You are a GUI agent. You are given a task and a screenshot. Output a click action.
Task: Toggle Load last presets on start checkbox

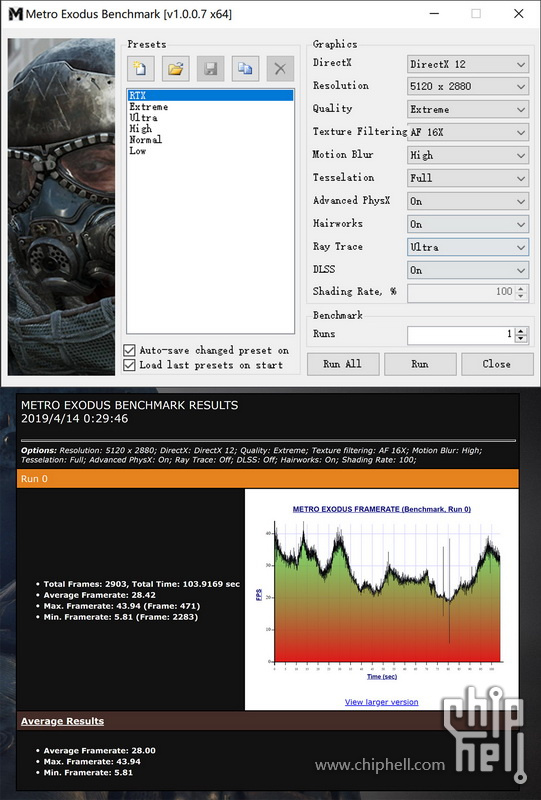pyautogui.click(x=130, y=365)
